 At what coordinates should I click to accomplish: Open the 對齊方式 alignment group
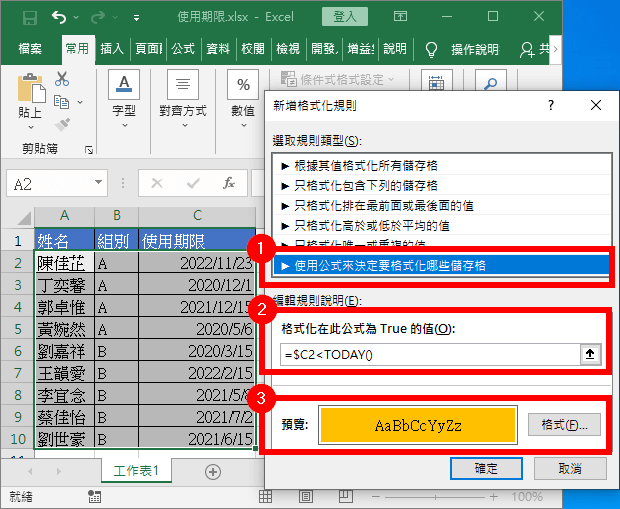[183, 100]
